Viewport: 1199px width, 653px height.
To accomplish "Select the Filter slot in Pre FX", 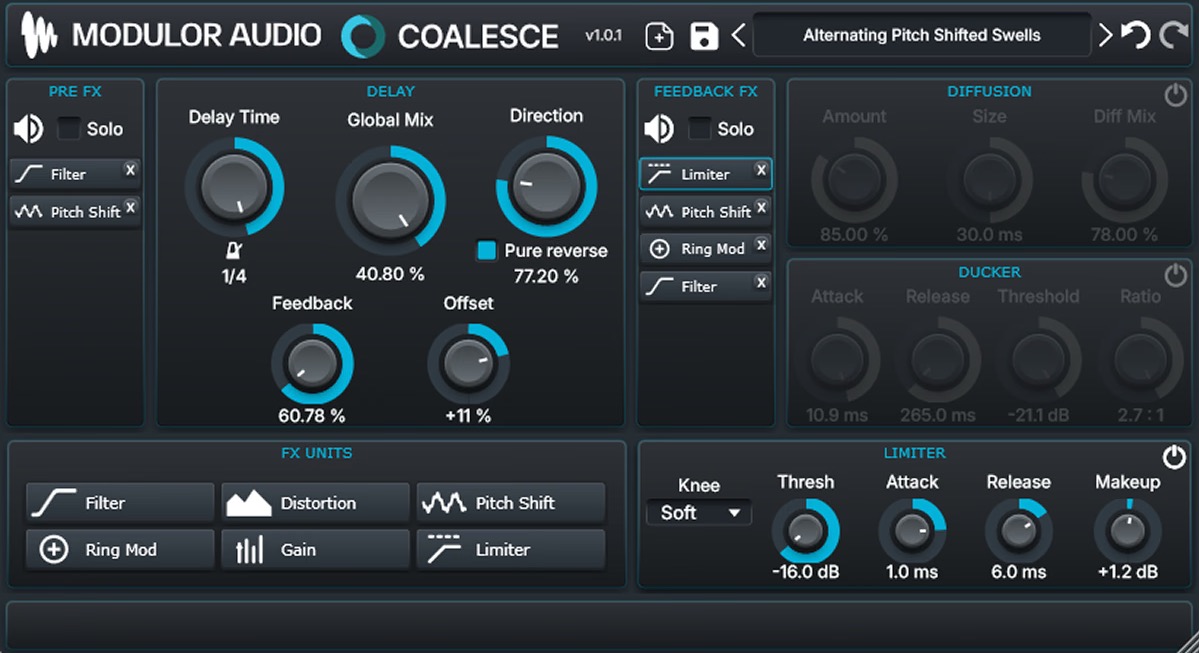I will pyautogui.click(x=75, y=174).
